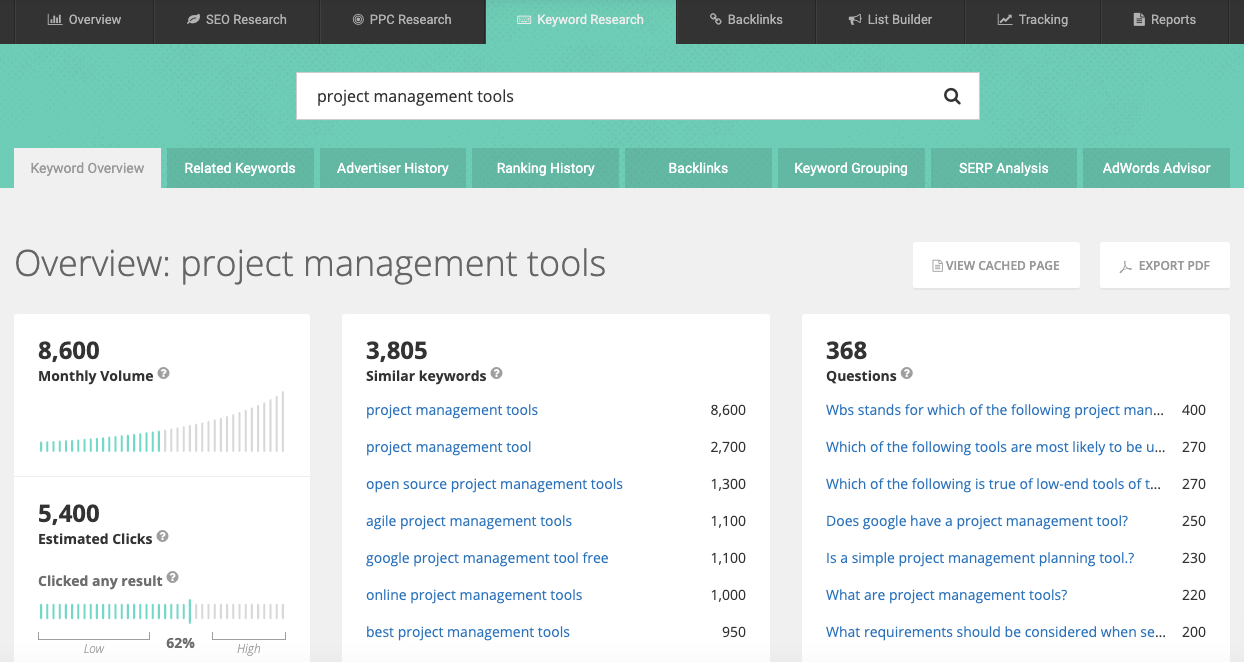
Task: Click the Monthly Volume help icon
Action: coord(164,374)
